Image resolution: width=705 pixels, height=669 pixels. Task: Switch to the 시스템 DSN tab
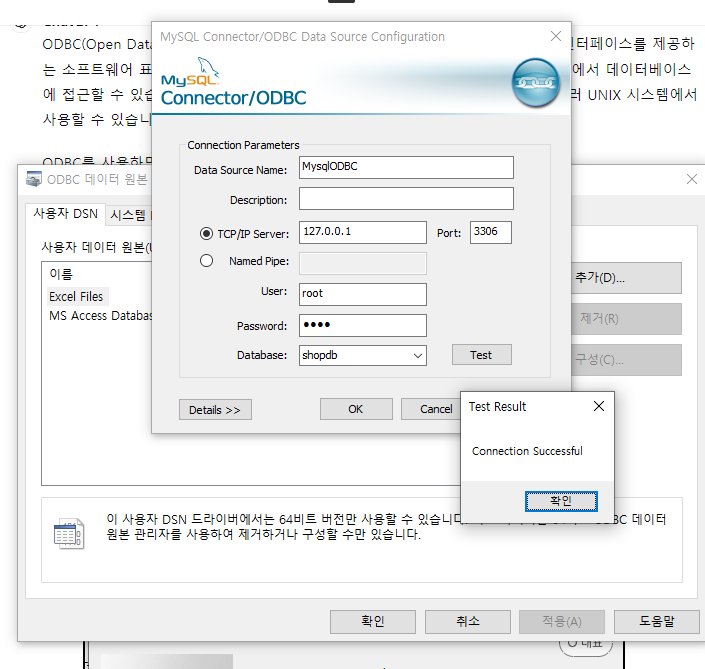(x=129, y=215)
